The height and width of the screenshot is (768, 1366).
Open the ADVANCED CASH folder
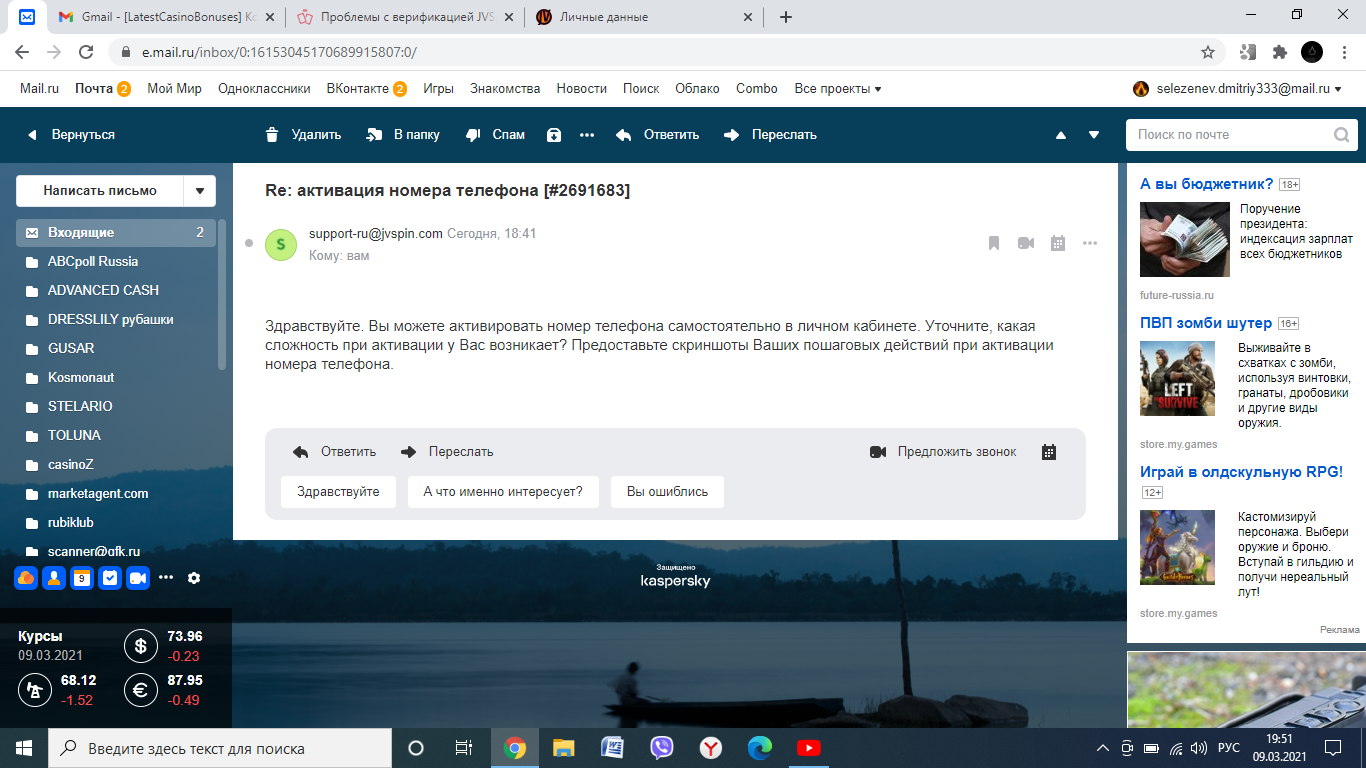115,290
